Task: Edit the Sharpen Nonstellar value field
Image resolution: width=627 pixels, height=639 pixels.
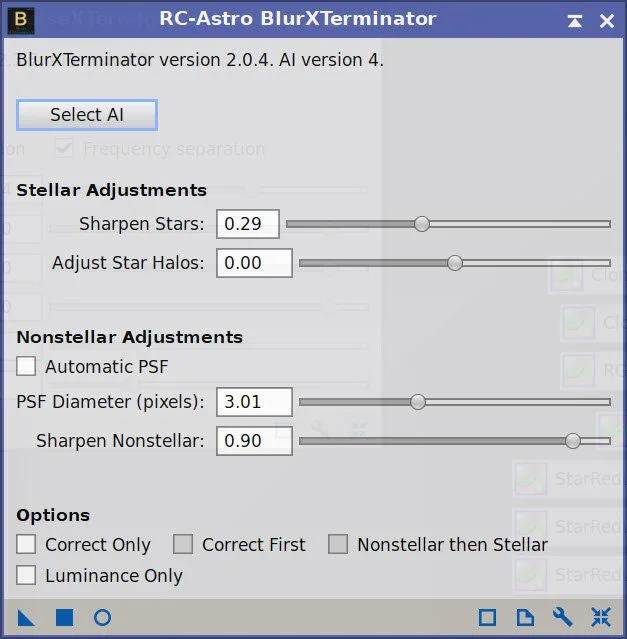Action: (x=254, y=441)
